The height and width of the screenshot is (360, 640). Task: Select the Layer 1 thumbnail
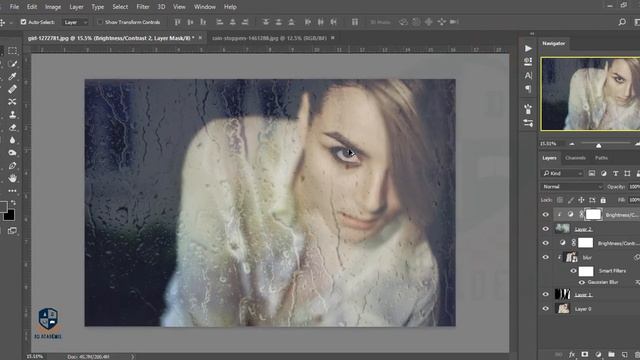pyautogui.click(x=563, y=294)
